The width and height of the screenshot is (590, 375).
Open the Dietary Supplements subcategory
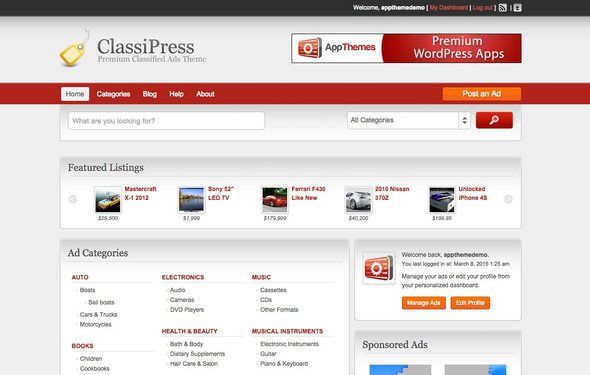[198, 354]
